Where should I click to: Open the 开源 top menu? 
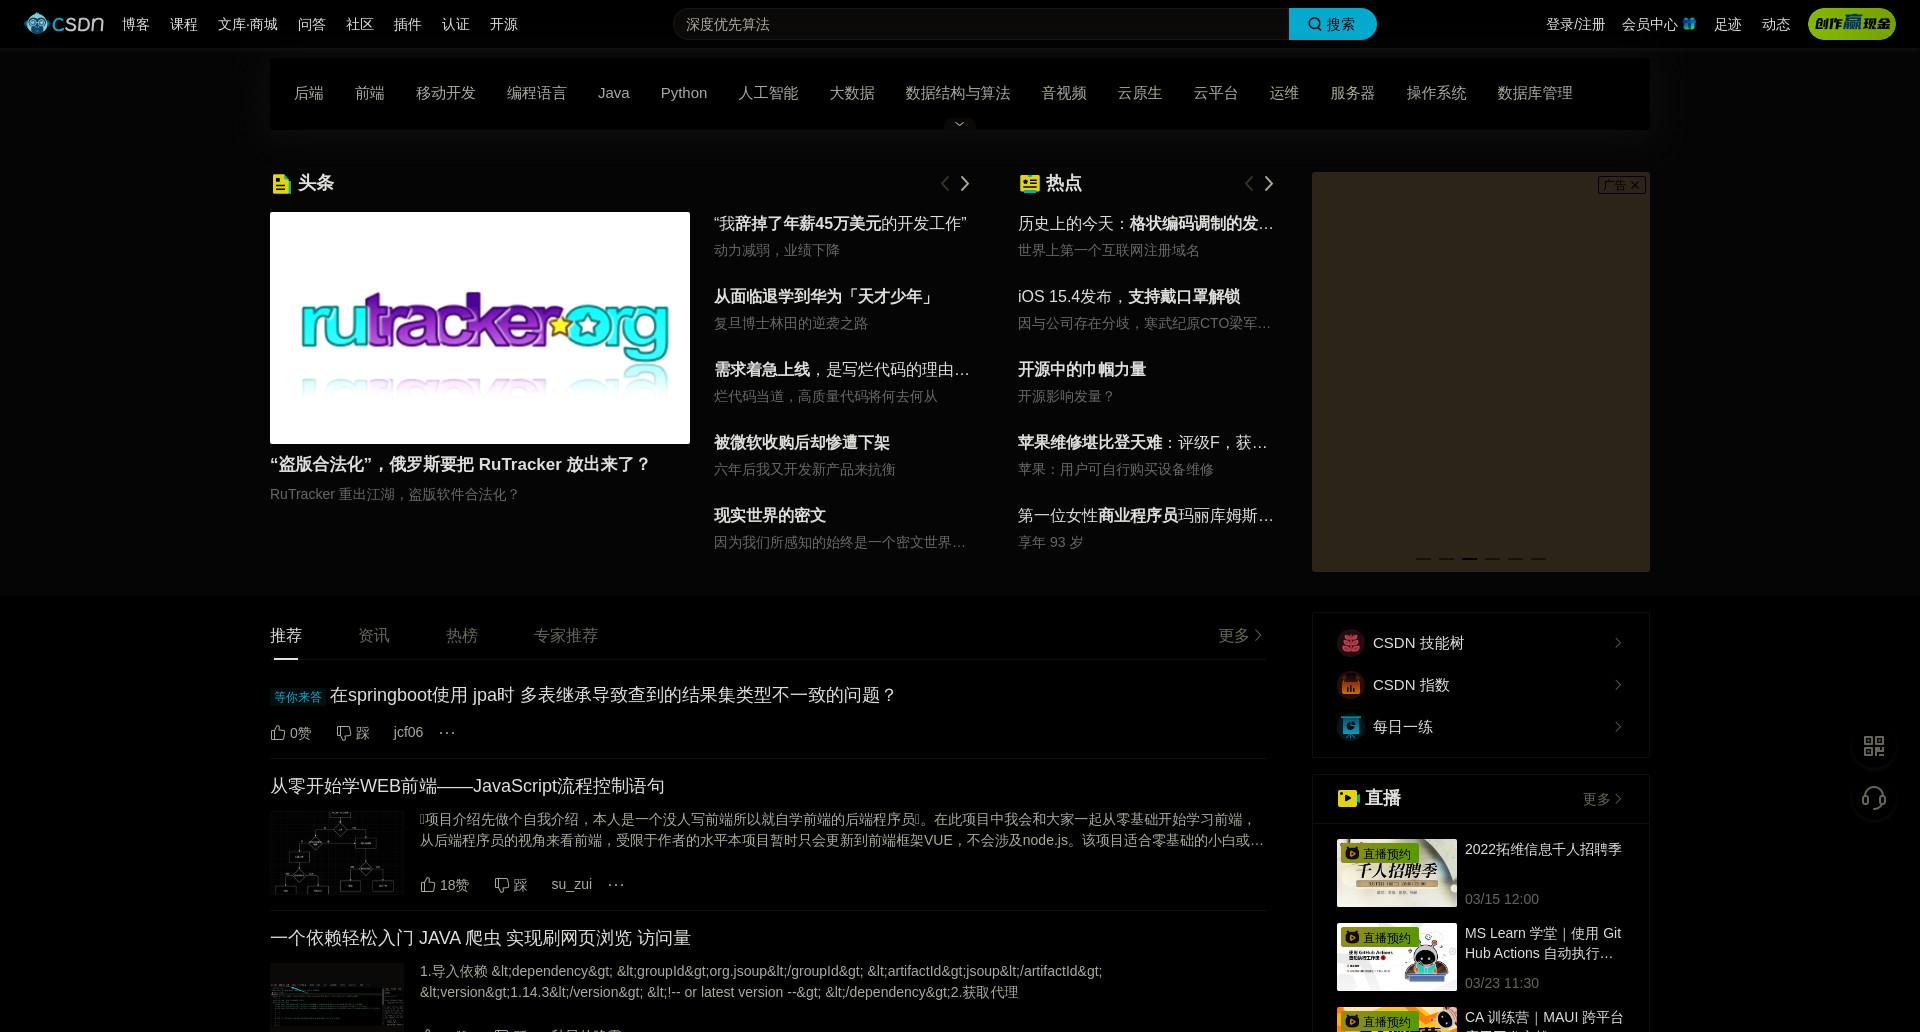(504, 24)
